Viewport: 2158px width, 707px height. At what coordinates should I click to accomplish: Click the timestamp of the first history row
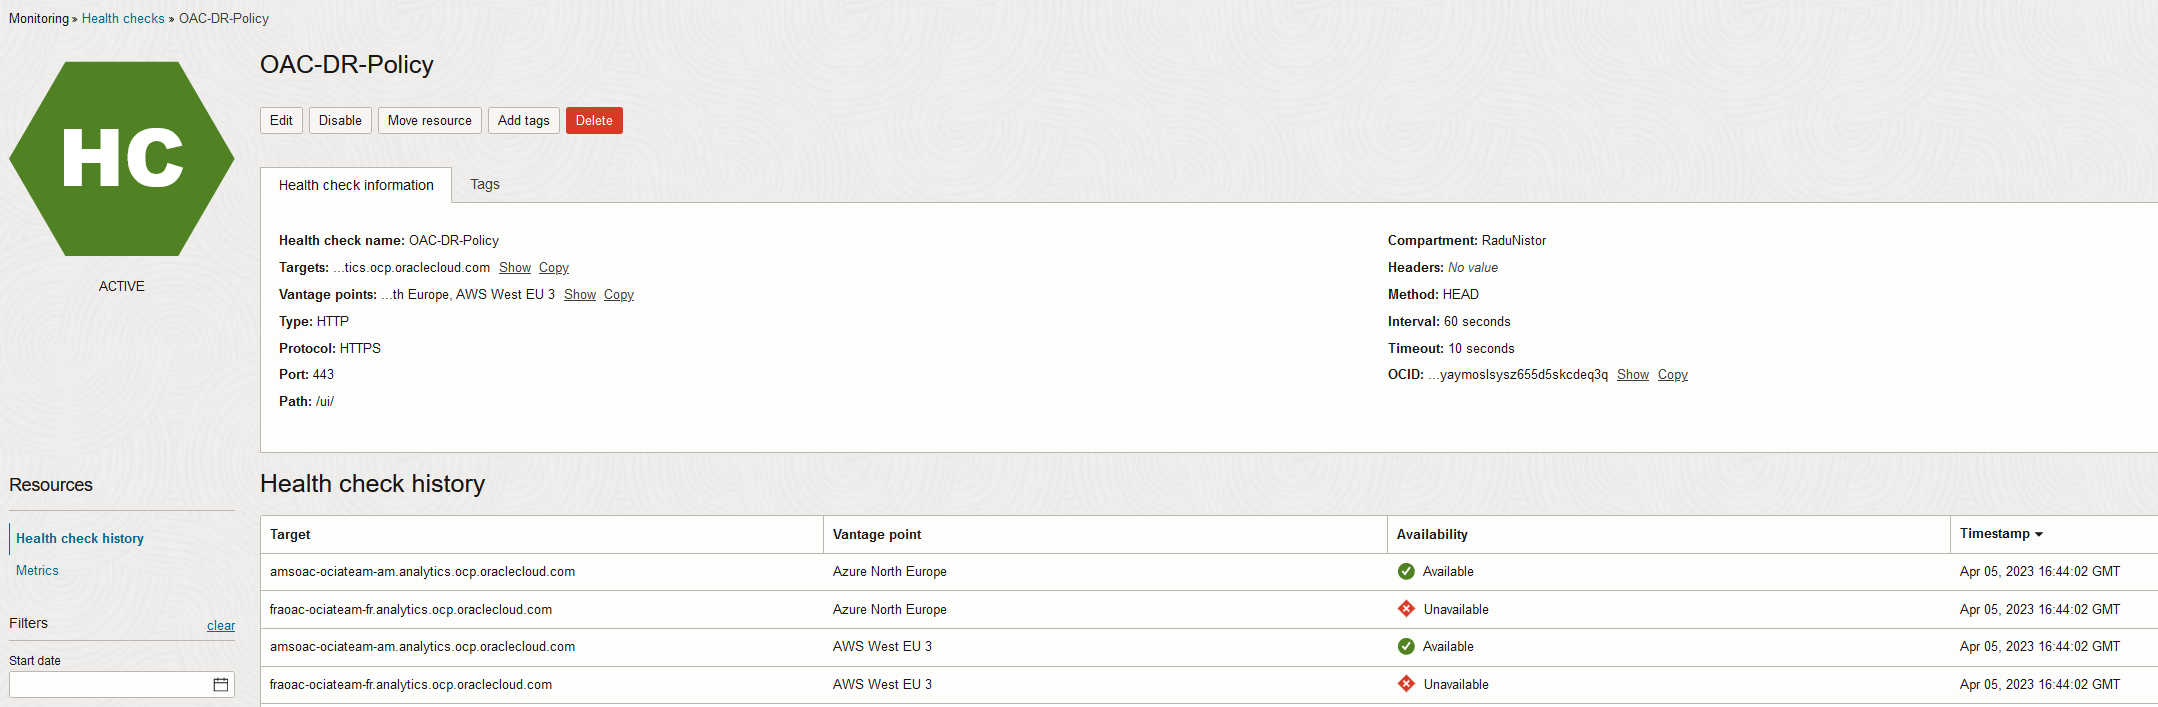tap(2040, 572)
